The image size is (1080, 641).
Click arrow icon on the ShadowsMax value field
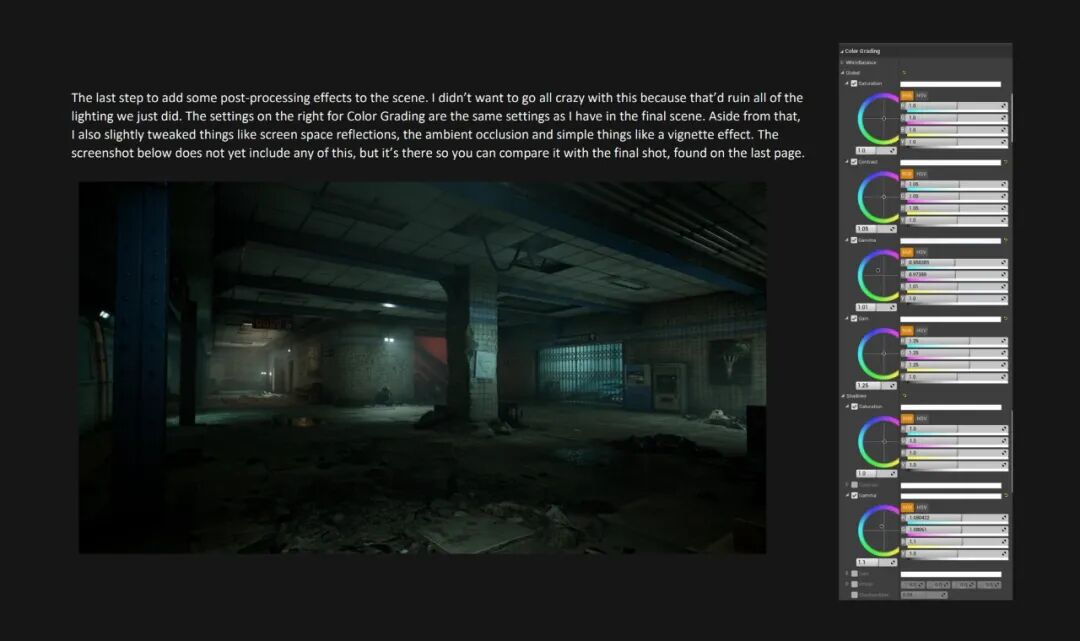943,595
